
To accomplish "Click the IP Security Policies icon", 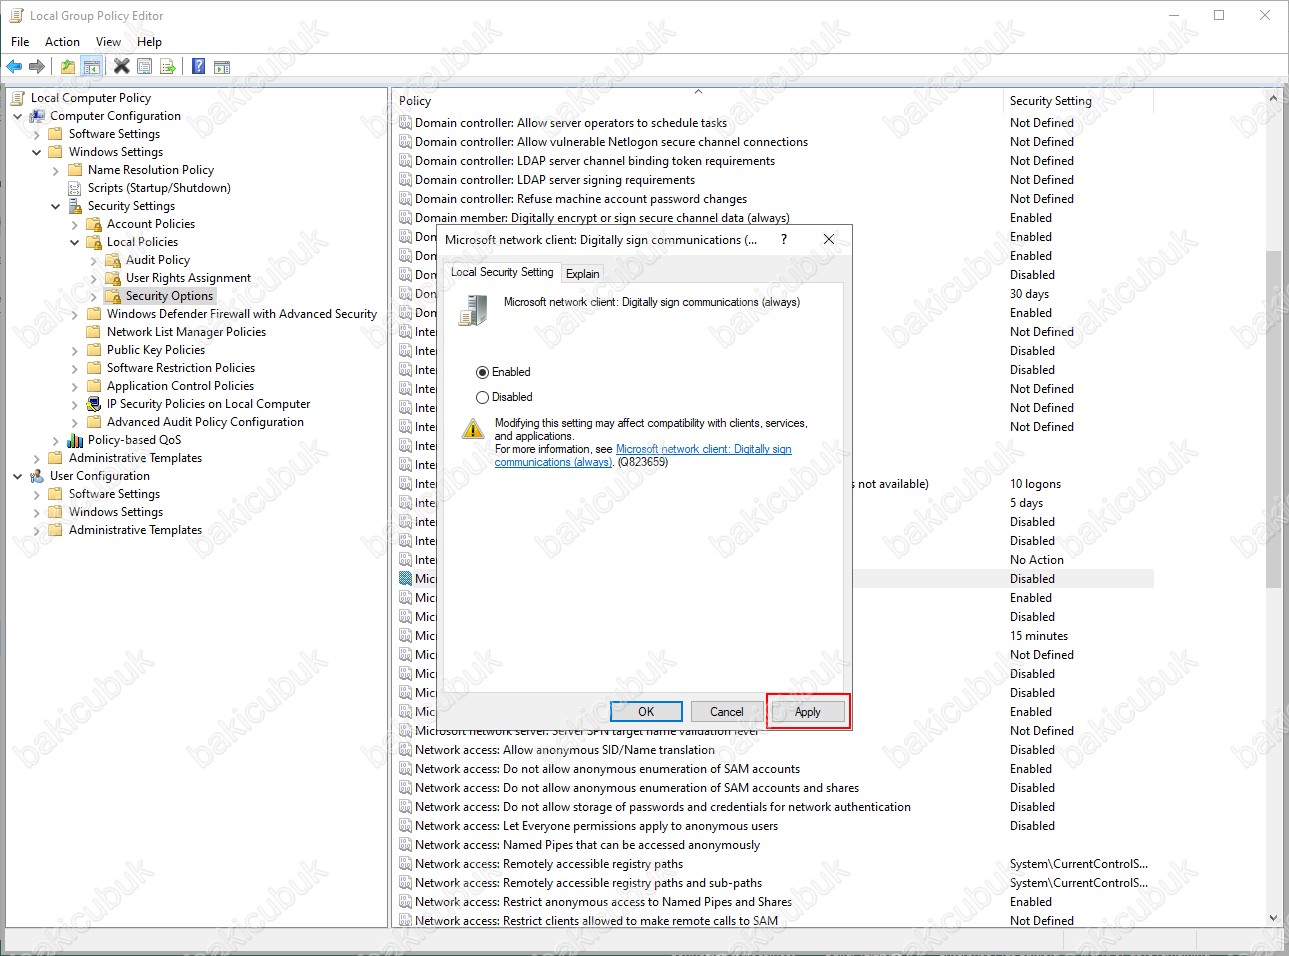I will point(94,404).
